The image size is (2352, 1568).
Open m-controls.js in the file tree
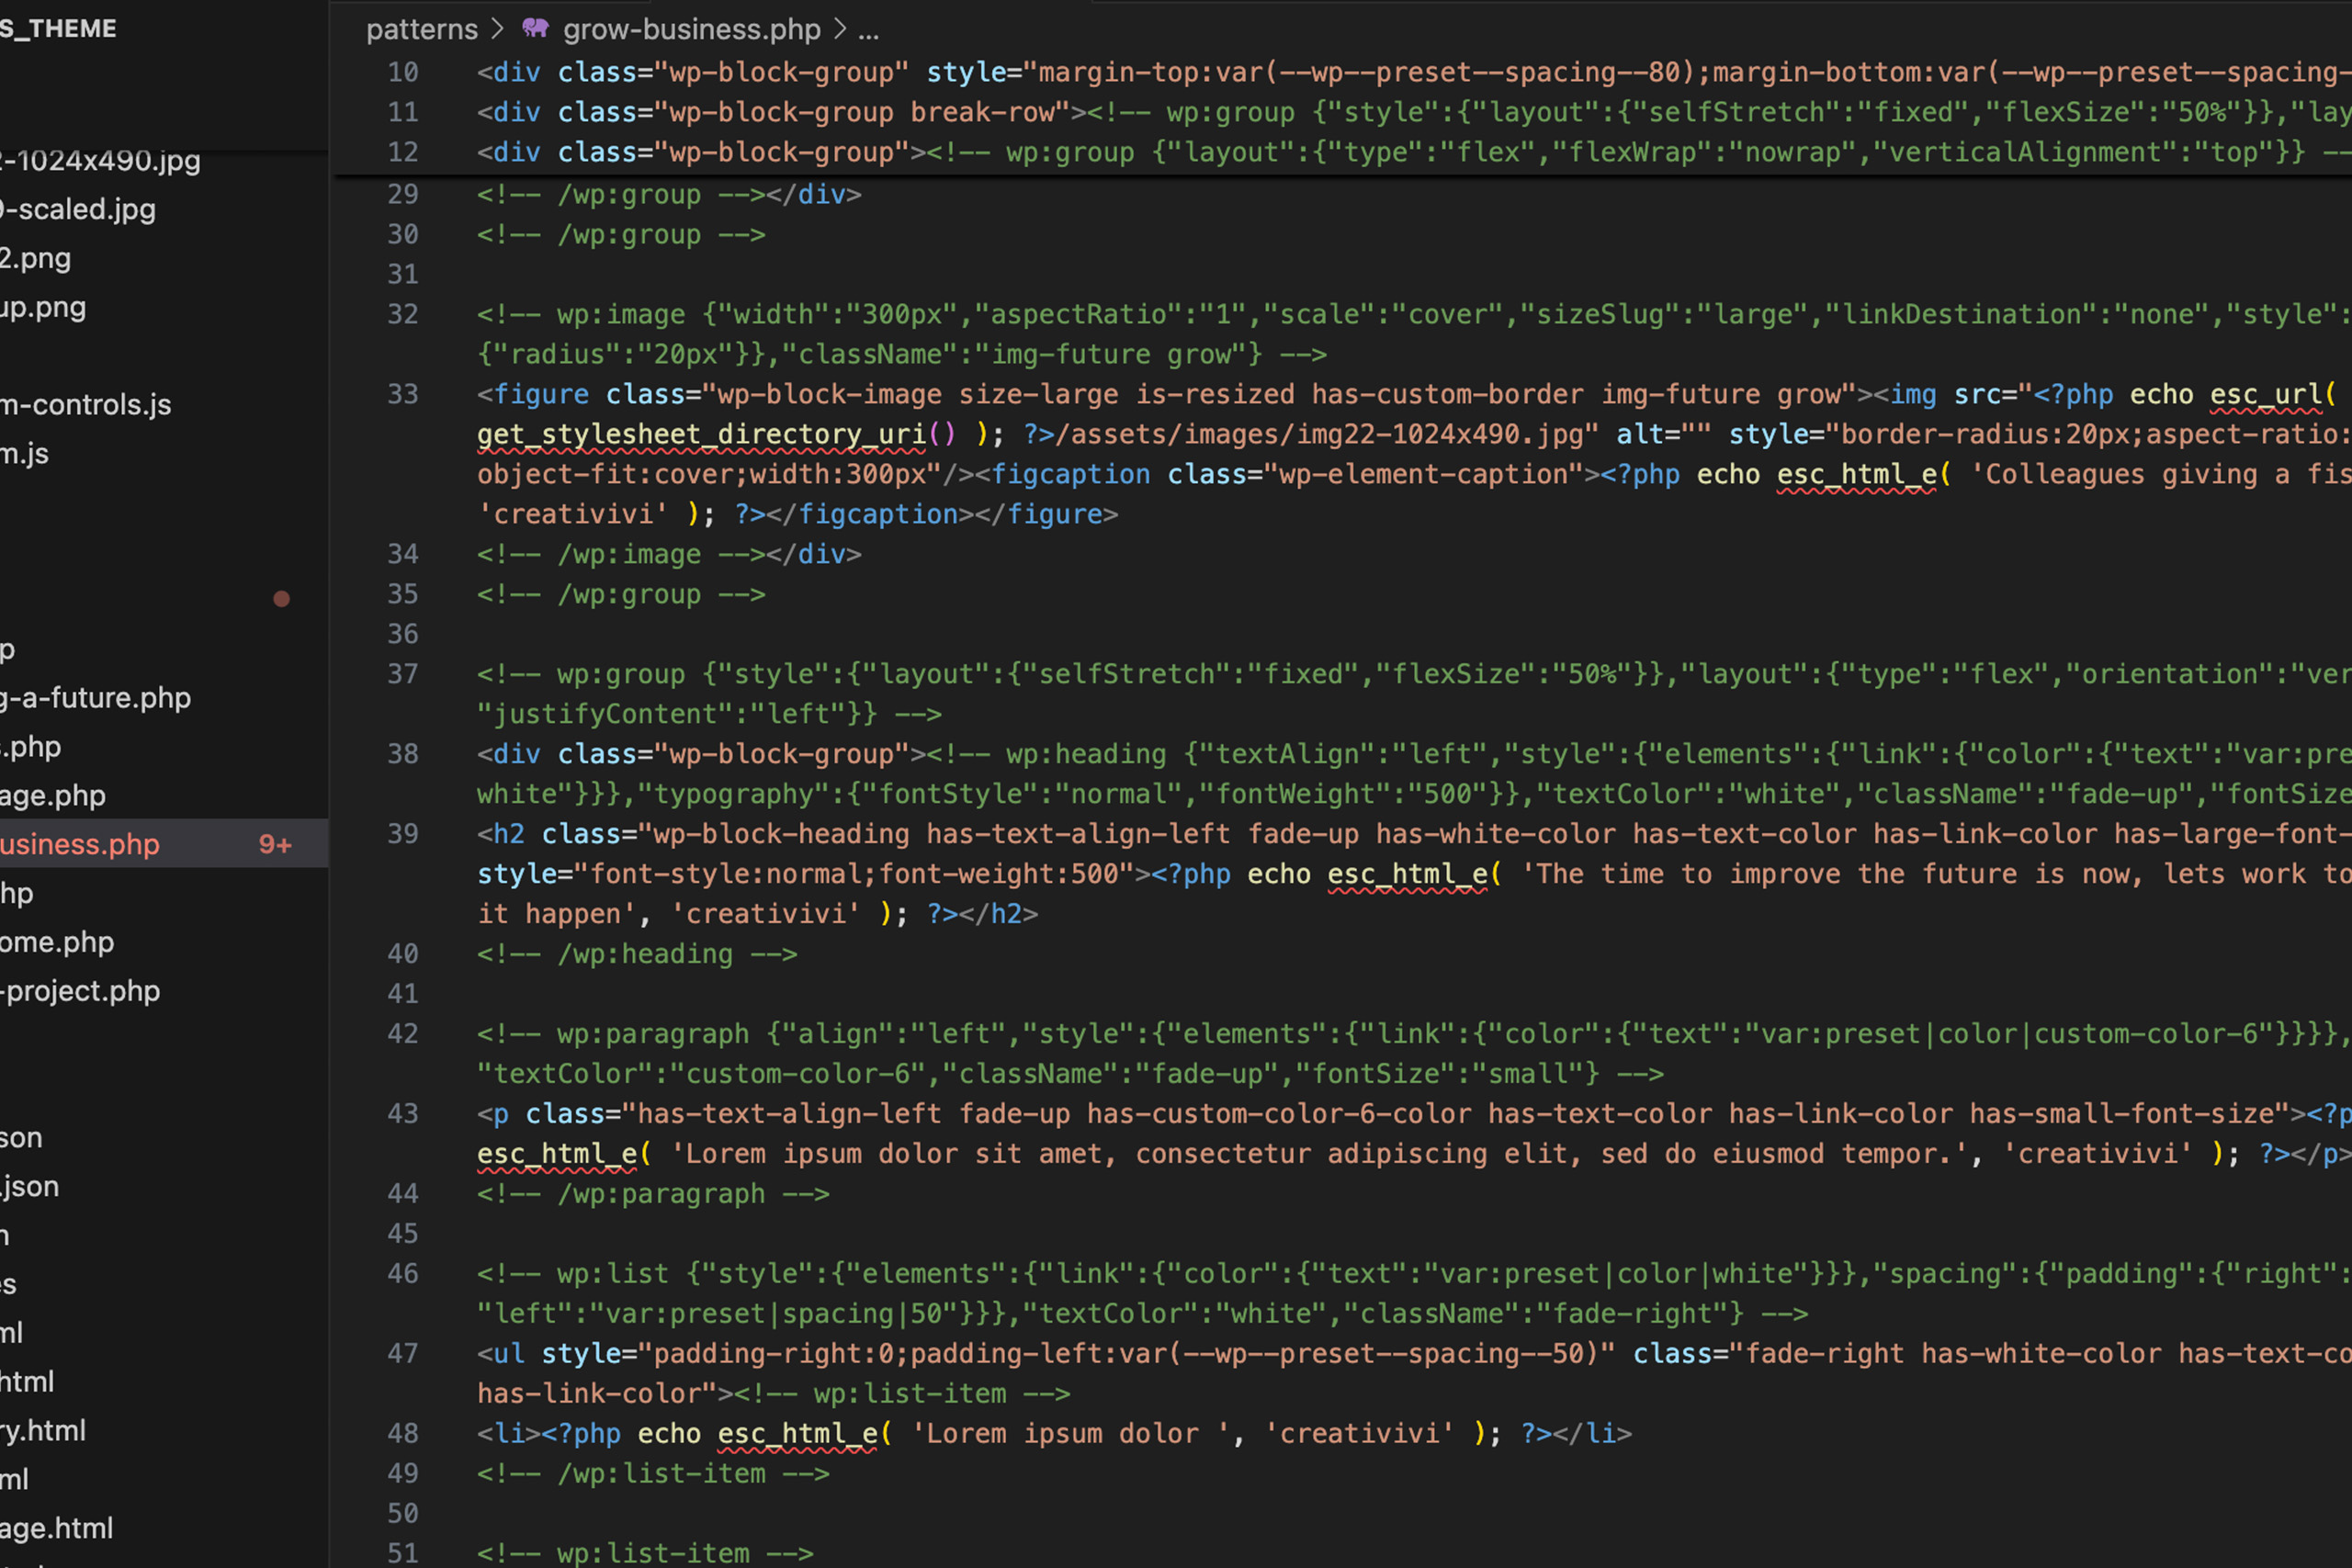point(86,405)
